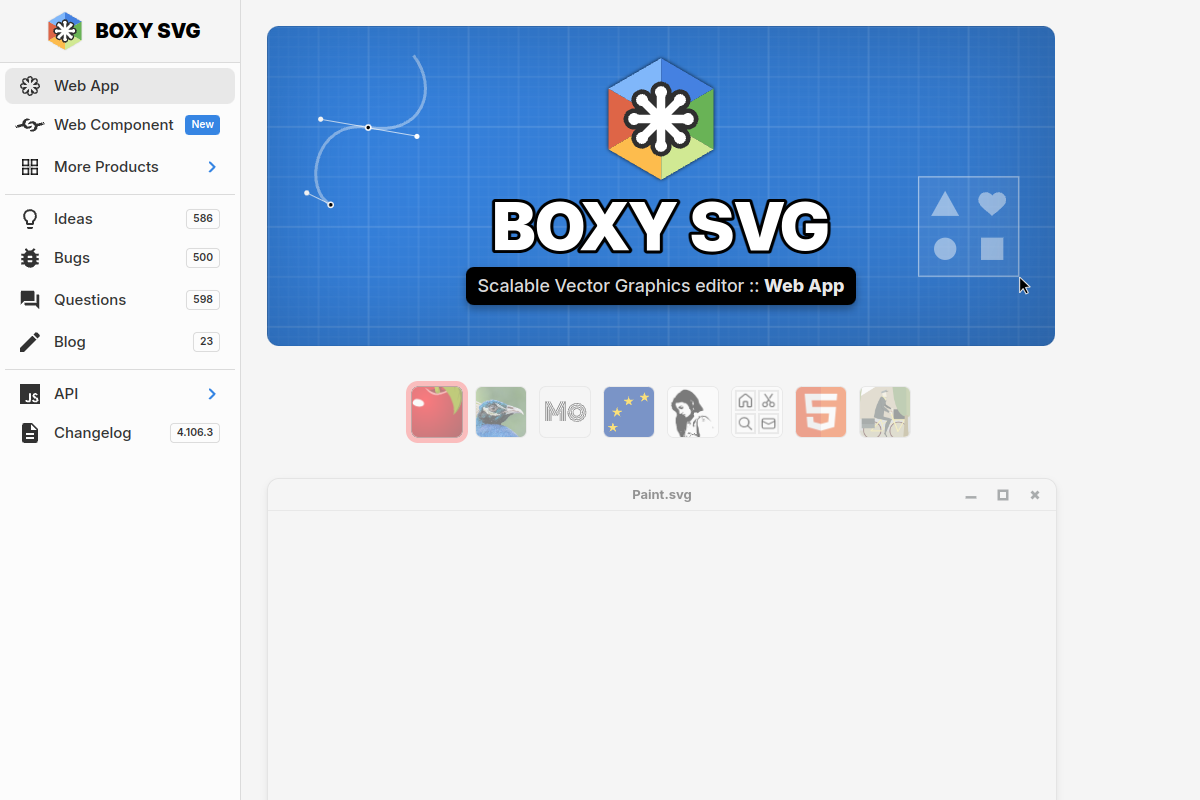Click the large BOXY SVG banner title
Image resolution: width=1200 pixels, height=800 pixels.
click(x=661, y=226)
